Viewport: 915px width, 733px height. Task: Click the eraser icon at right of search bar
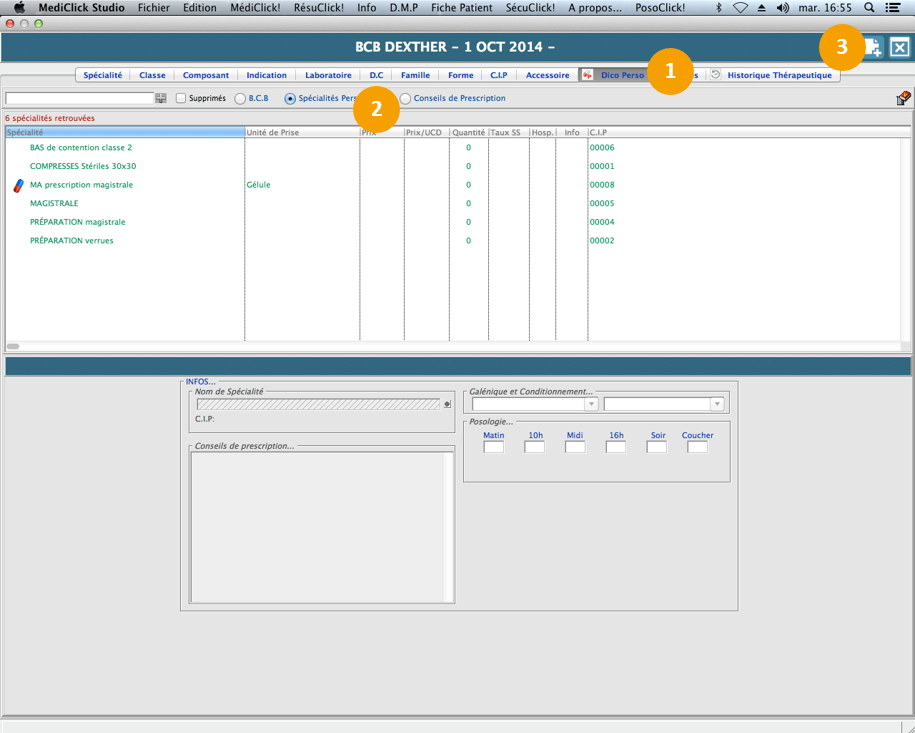pos(903,98)
